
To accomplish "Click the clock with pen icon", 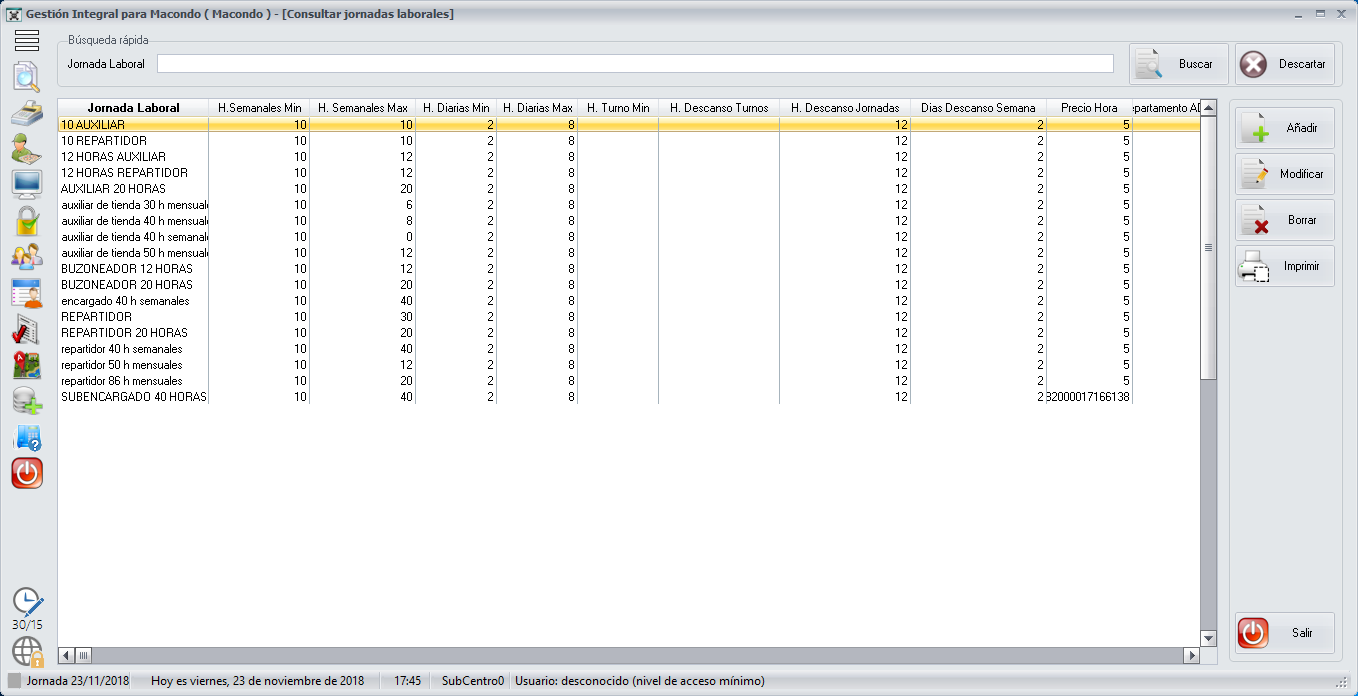I will pos(27,602).
